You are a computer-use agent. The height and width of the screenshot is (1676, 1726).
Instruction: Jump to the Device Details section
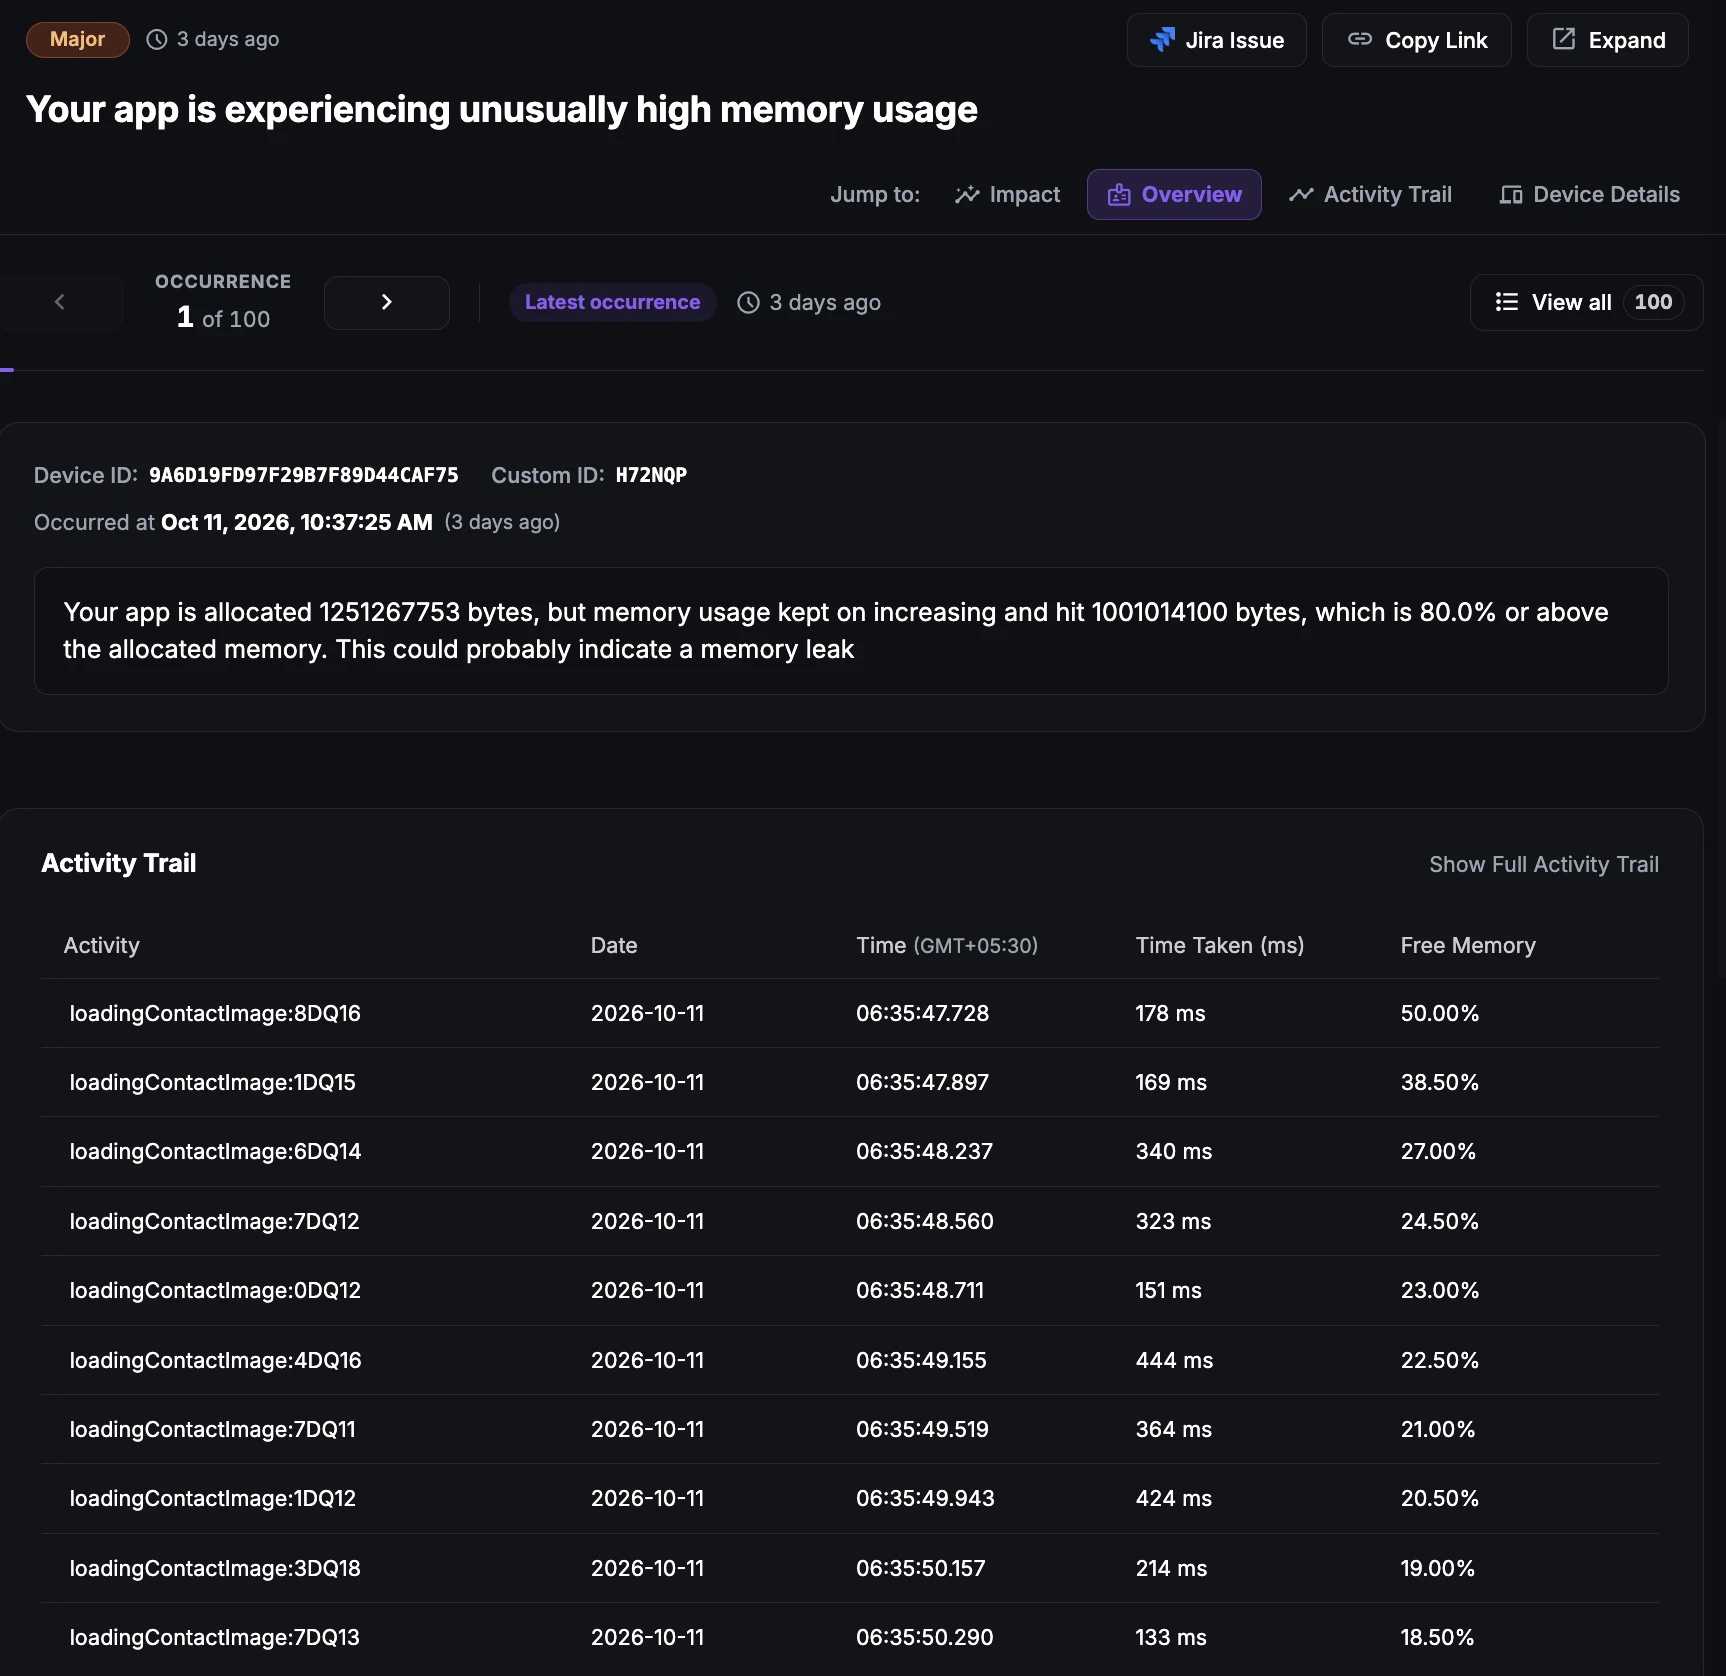tap(1589, 194)
